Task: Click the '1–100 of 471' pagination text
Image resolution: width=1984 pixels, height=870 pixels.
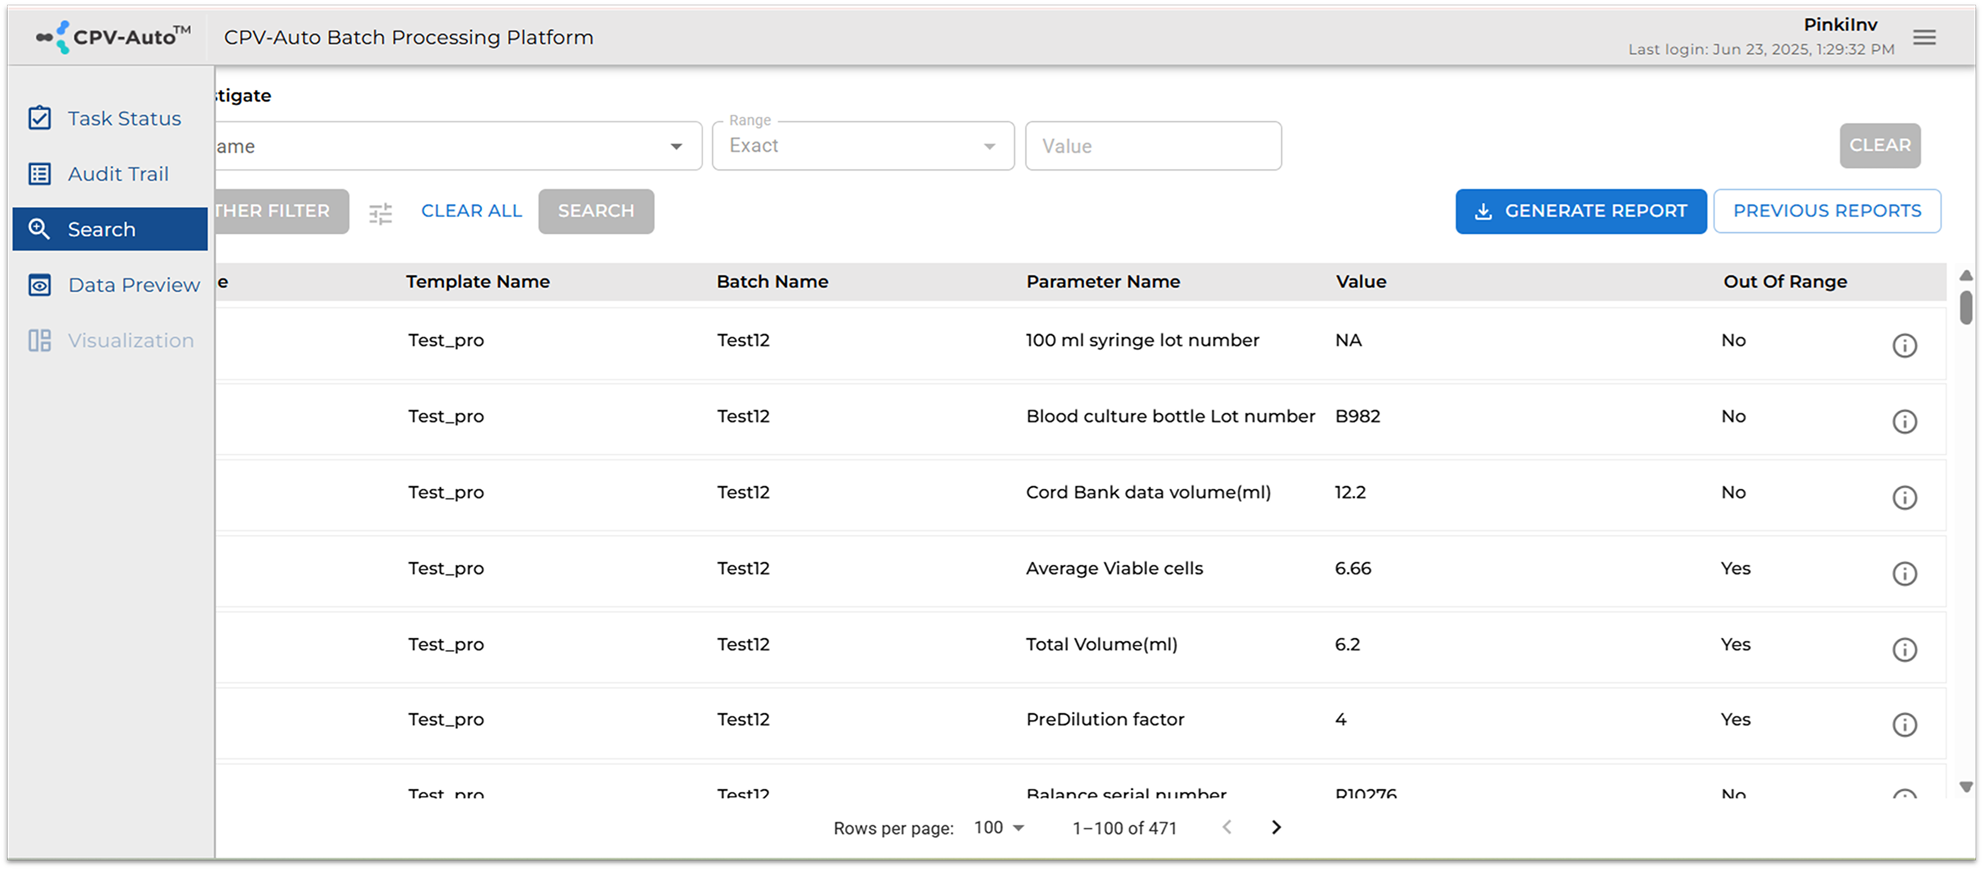Action: click(x=1124, y=828)
